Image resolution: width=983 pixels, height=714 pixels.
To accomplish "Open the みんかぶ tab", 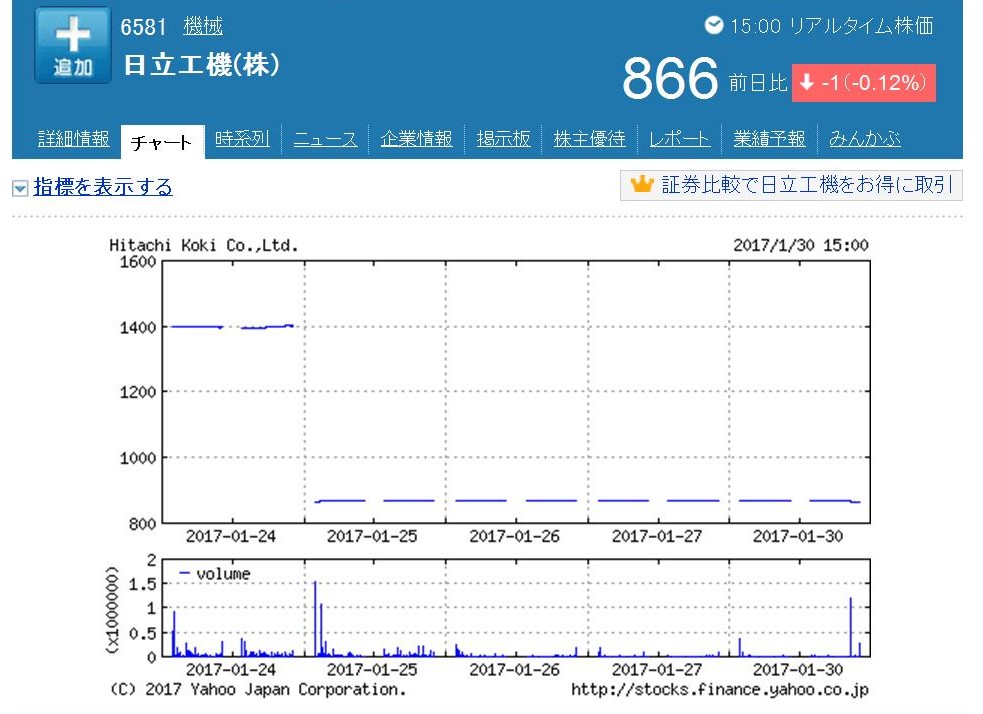I will [865, 139].
